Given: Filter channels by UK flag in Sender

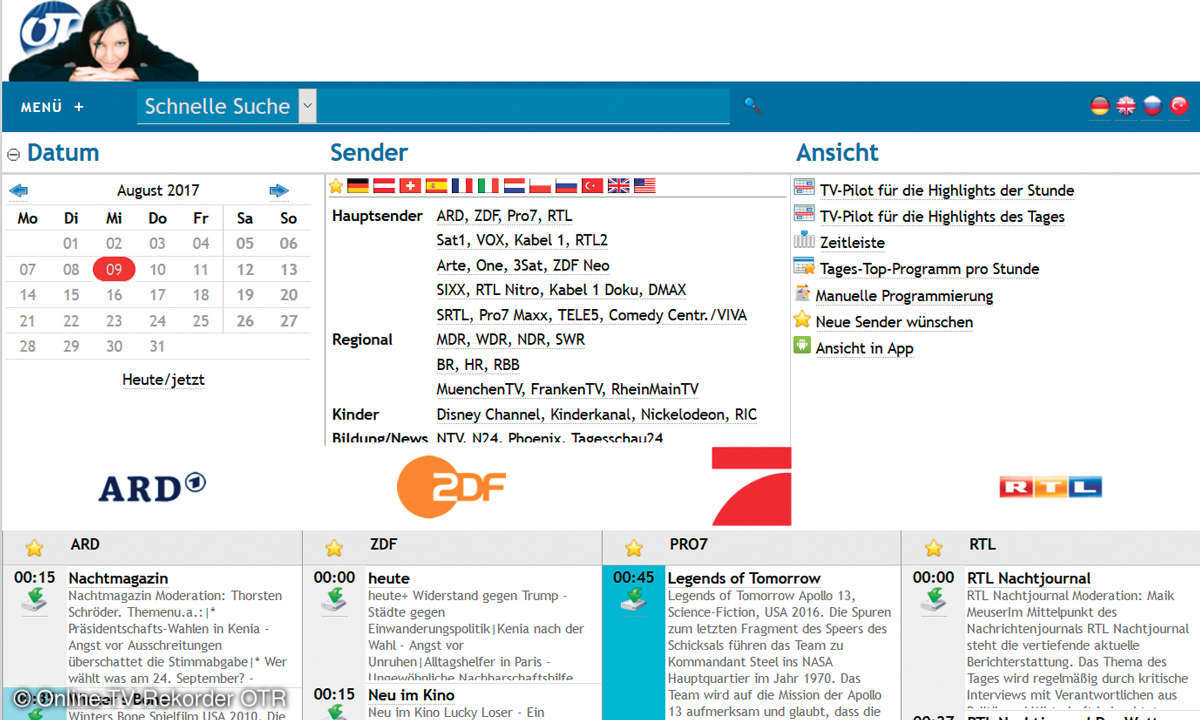Looking at the screenshot, I should pos(619,186).
